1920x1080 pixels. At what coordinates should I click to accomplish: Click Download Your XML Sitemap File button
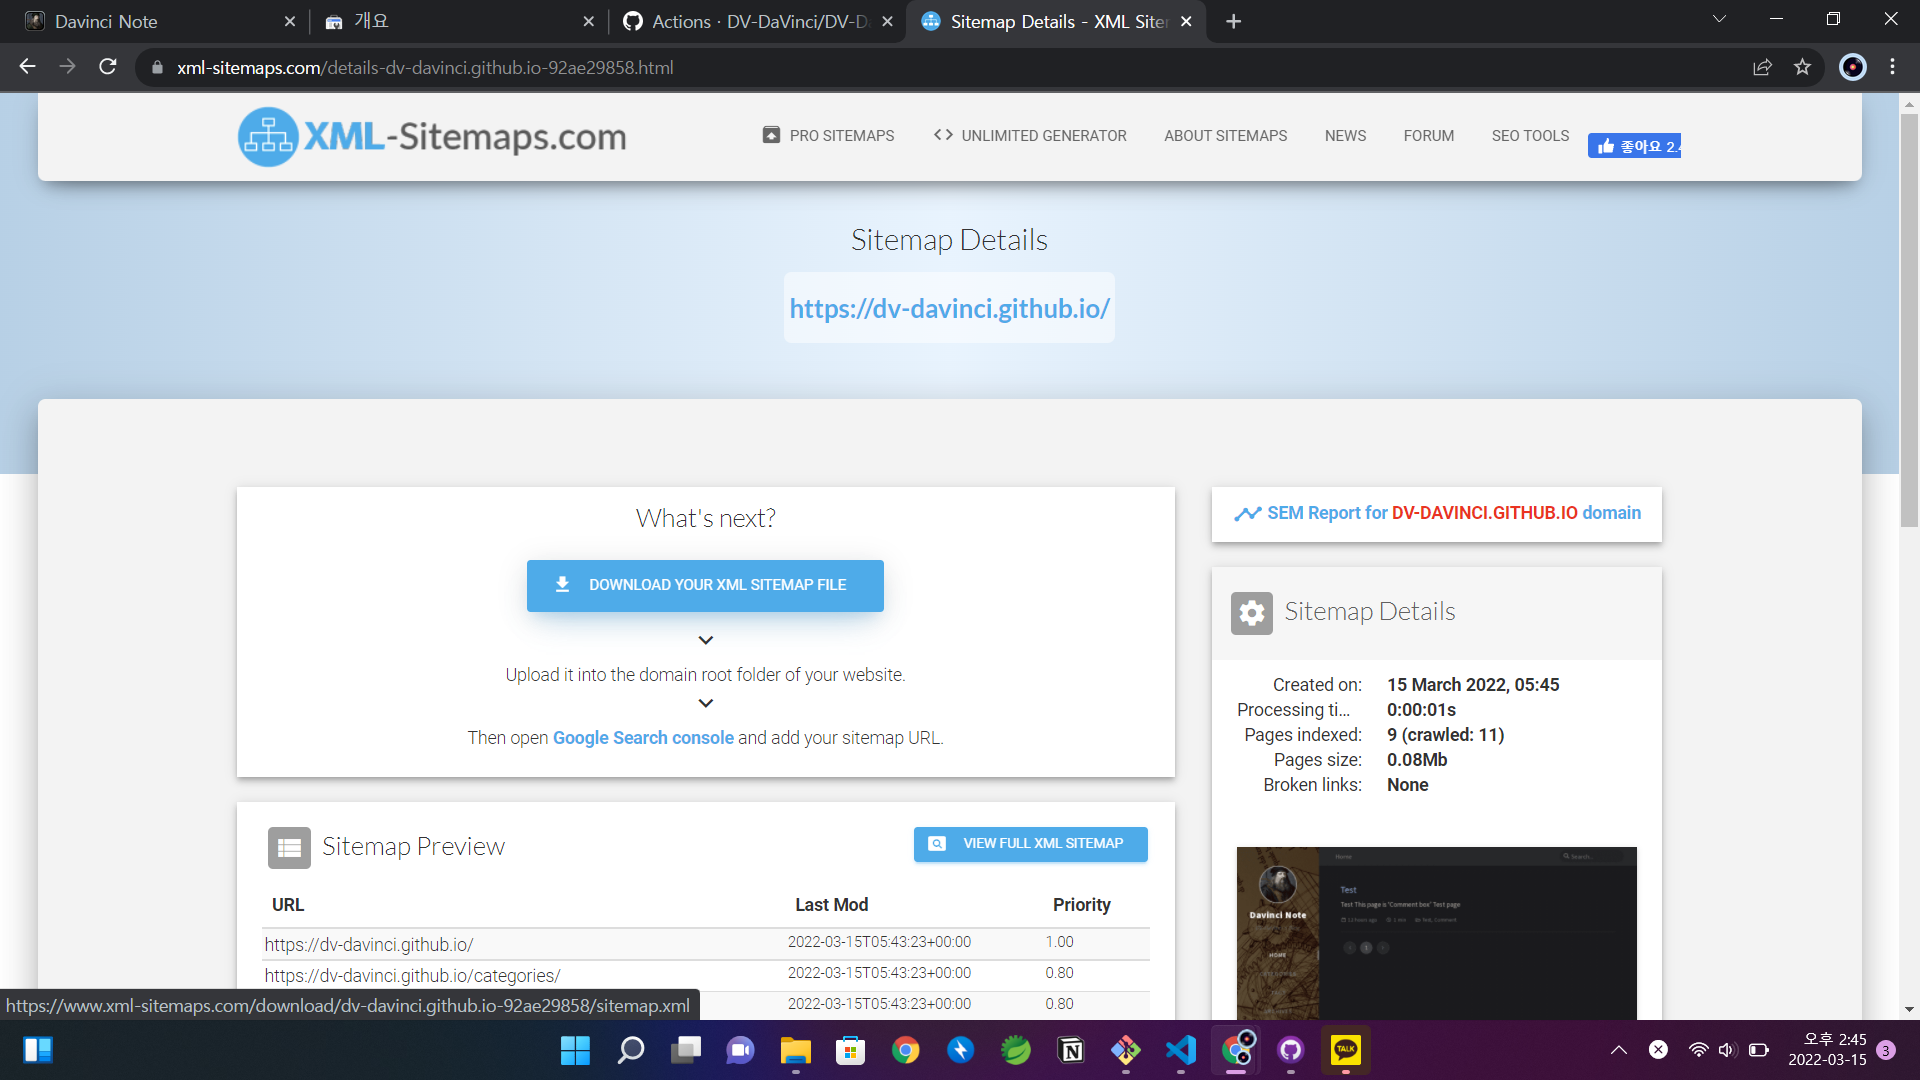coord(705,585)
